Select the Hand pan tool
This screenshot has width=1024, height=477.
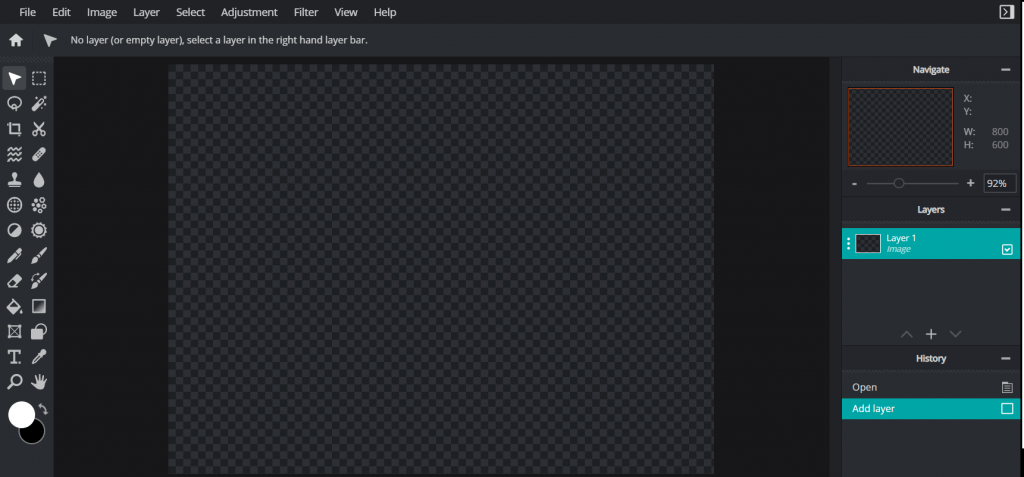(39, 382)
